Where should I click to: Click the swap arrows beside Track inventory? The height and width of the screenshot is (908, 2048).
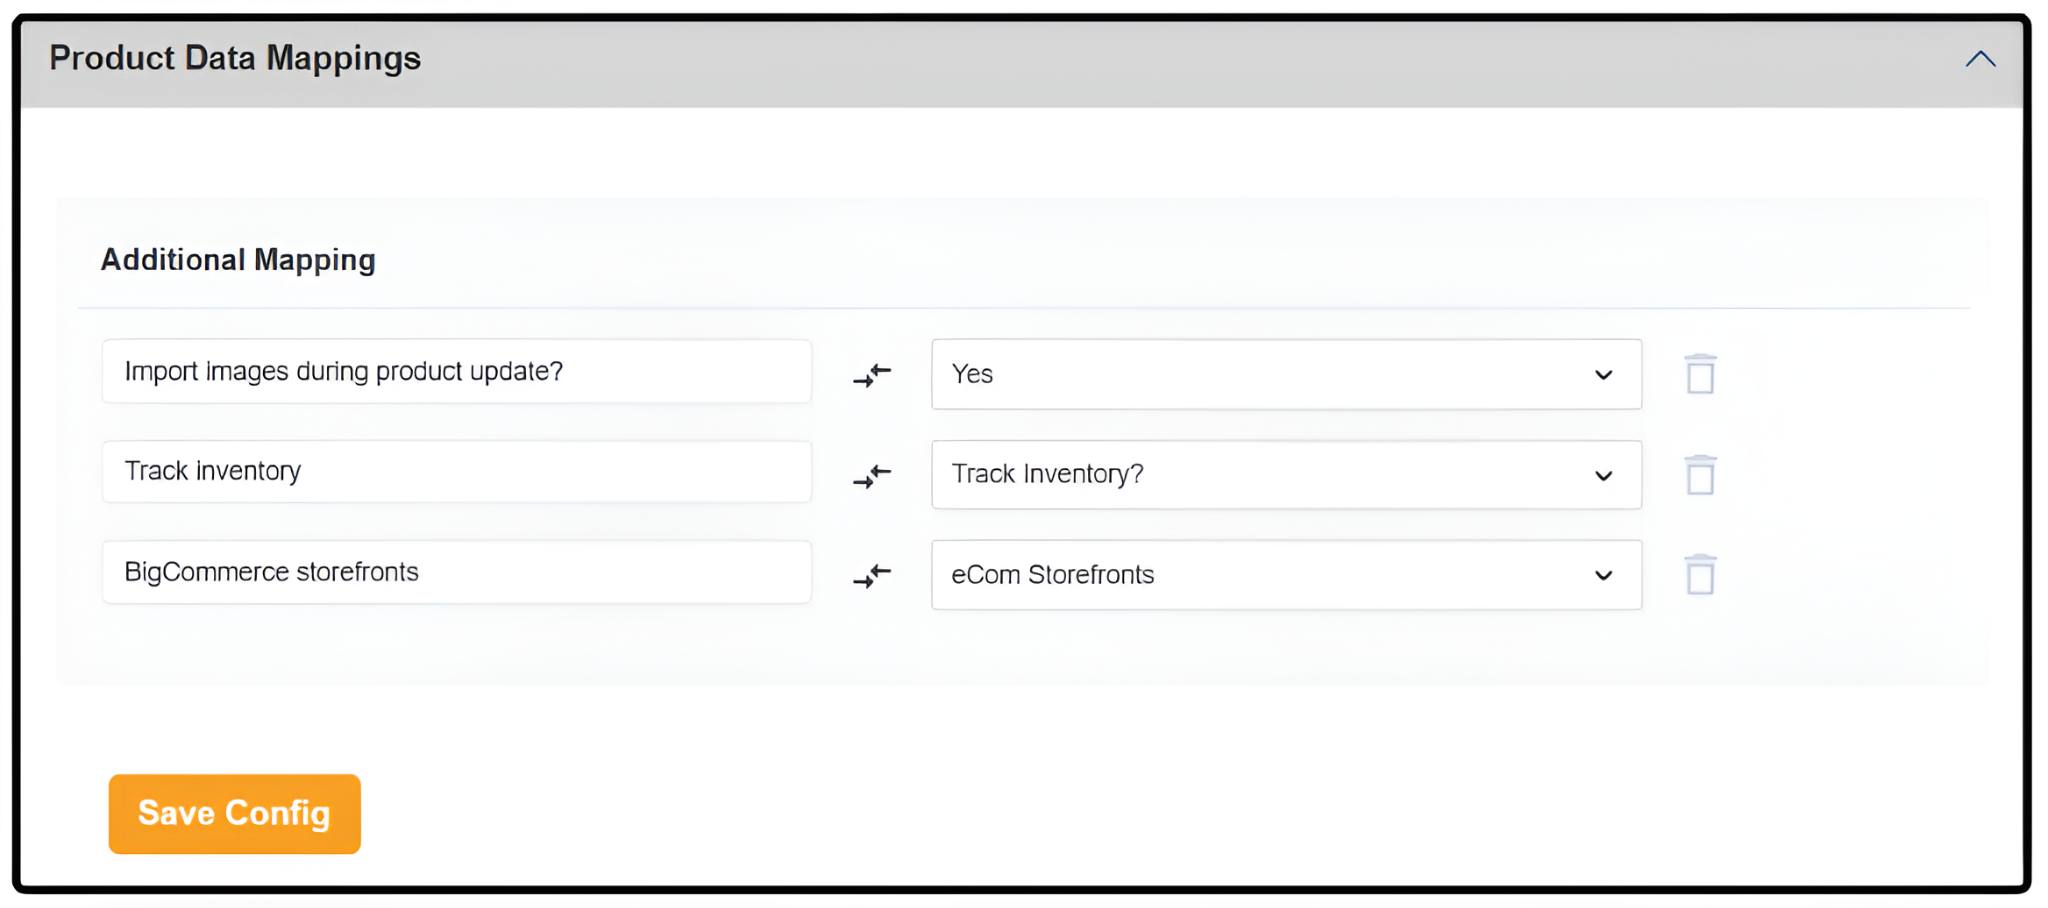(x=872, y=475)
